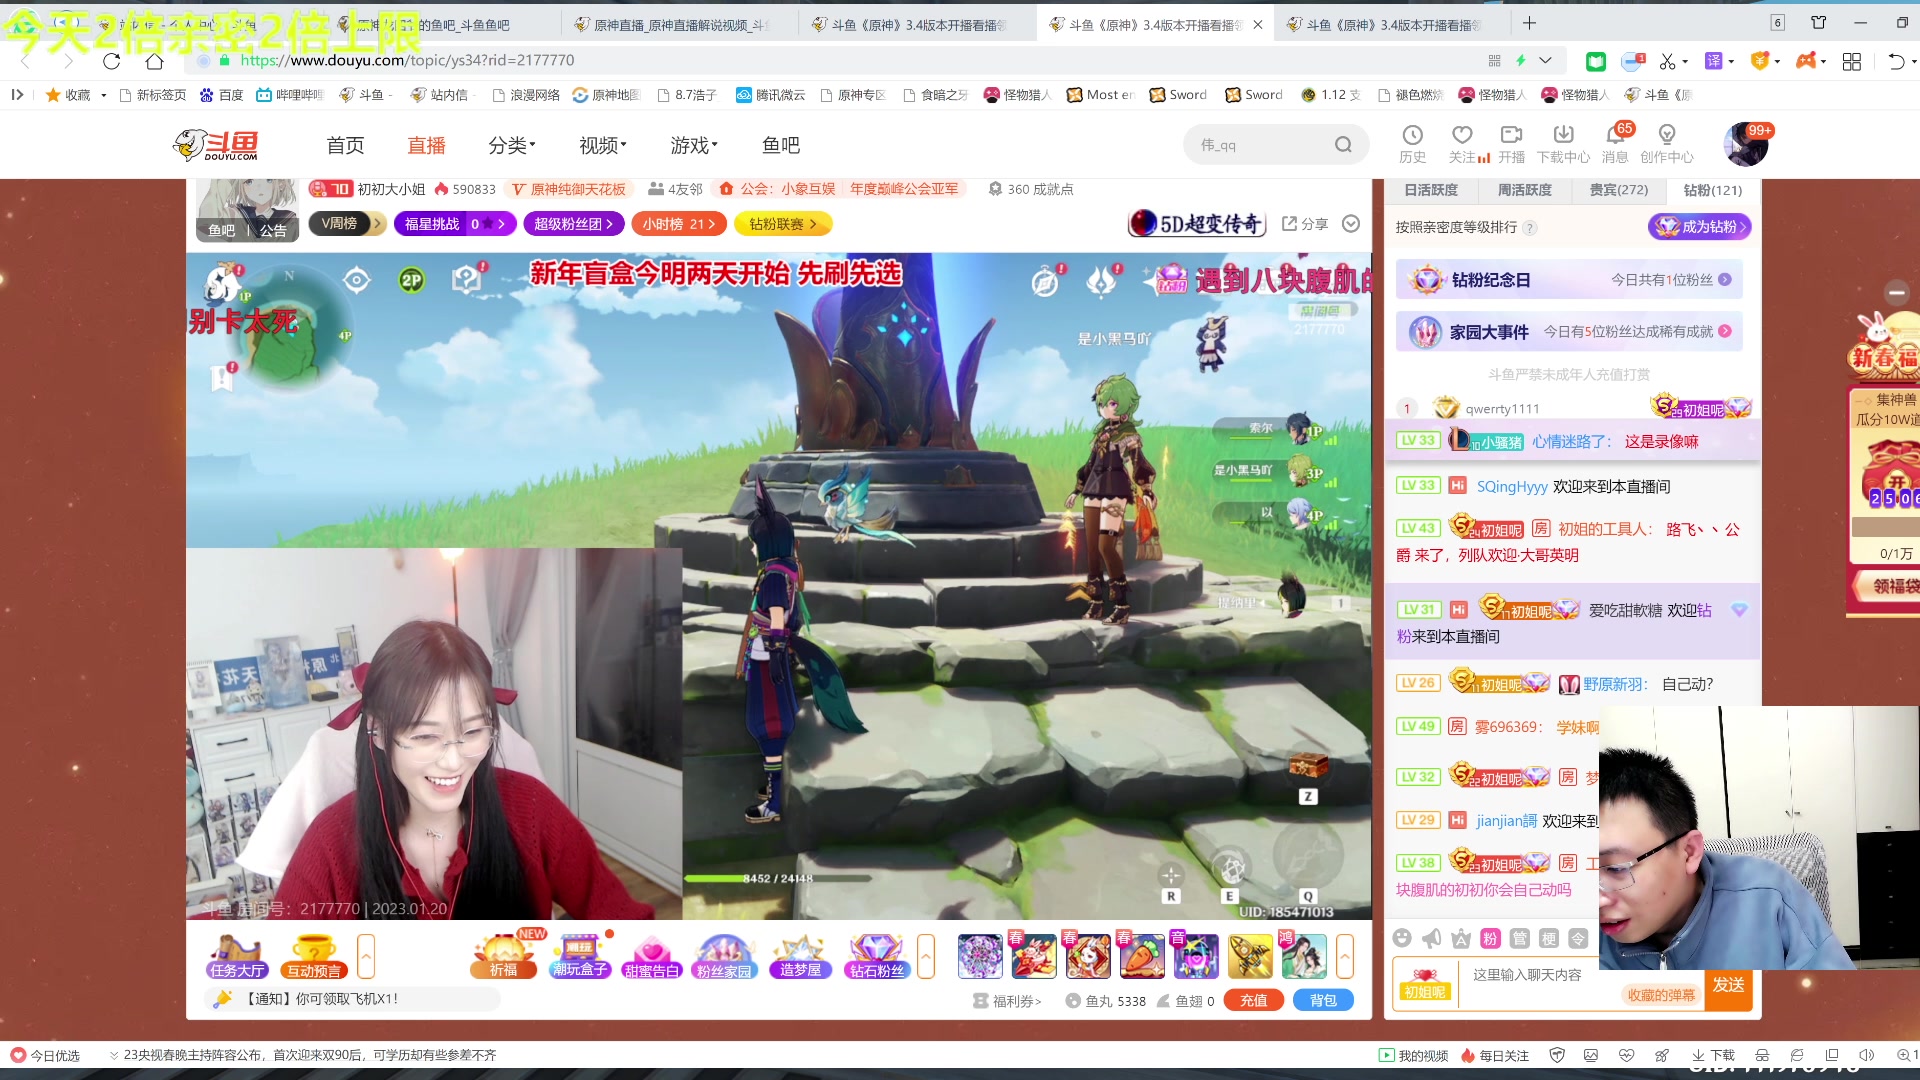1920x1080 pixels.
Task: Open the emoji picker in chat
Action: [x=1402, y=938]
